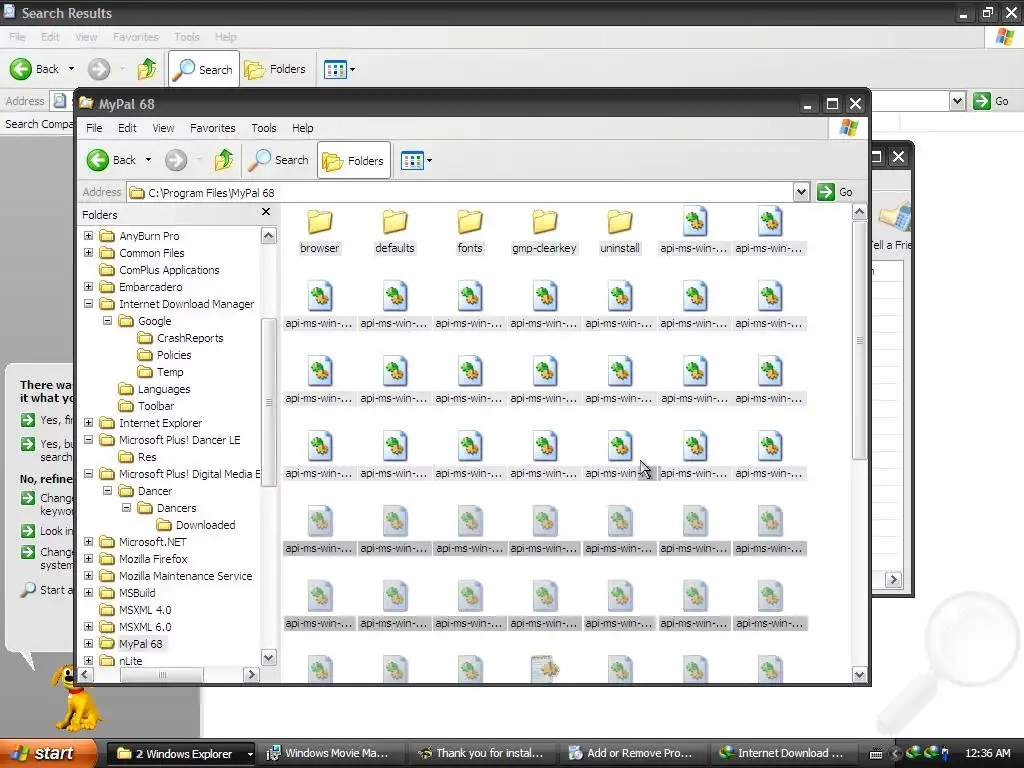Open the Help menu in MyPal 68
This screenshot has width=1024, height=768.
point(302,128)
